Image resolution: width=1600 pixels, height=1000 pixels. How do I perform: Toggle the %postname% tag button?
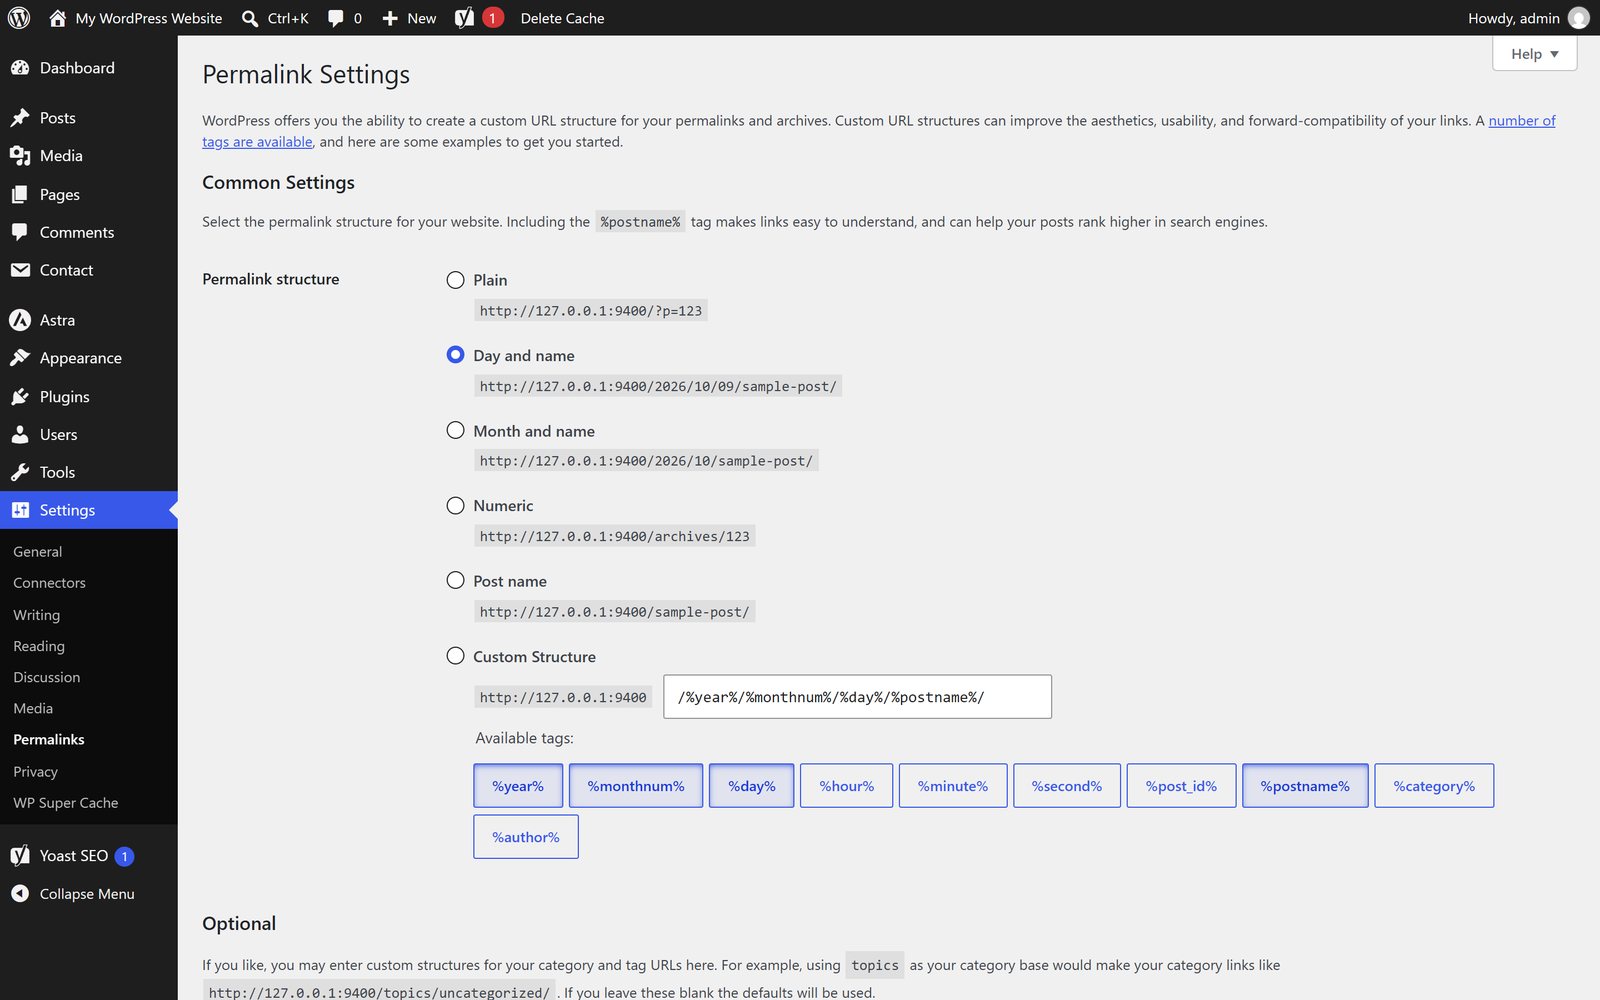pyautogui.click(x=1305, y=786)
